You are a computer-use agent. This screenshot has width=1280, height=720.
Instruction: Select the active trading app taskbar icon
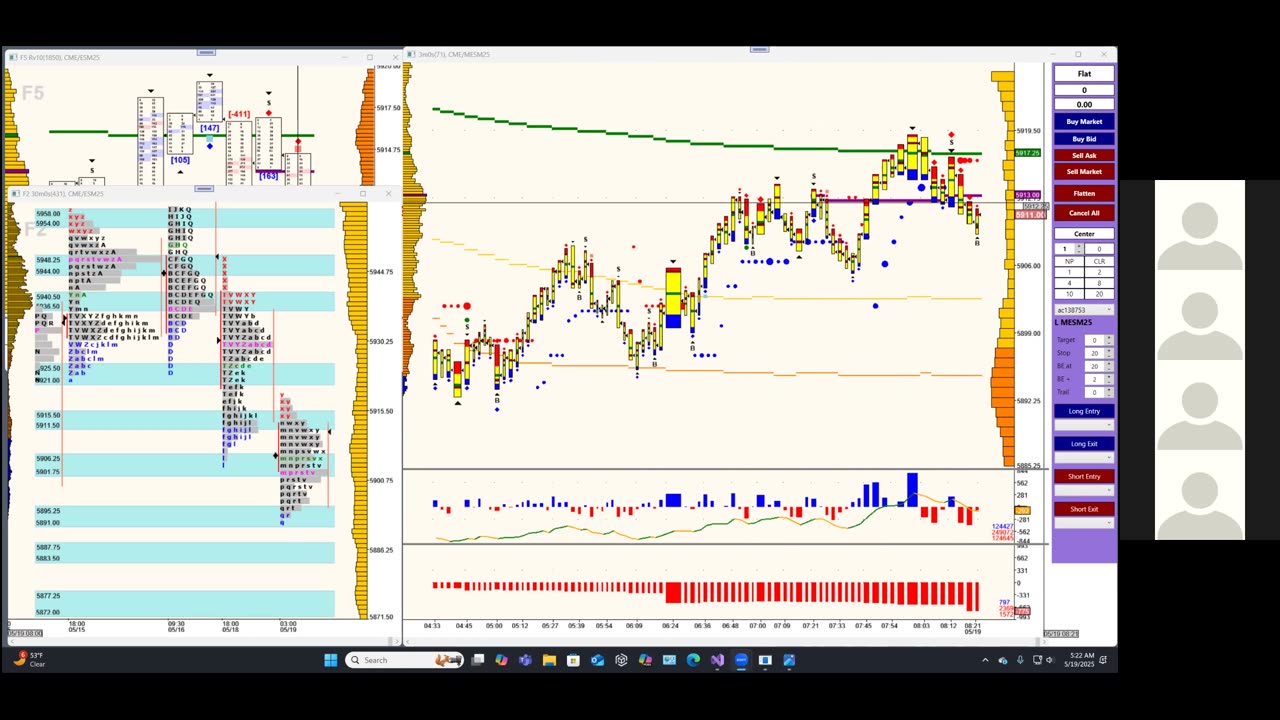[x=741, y=660]
